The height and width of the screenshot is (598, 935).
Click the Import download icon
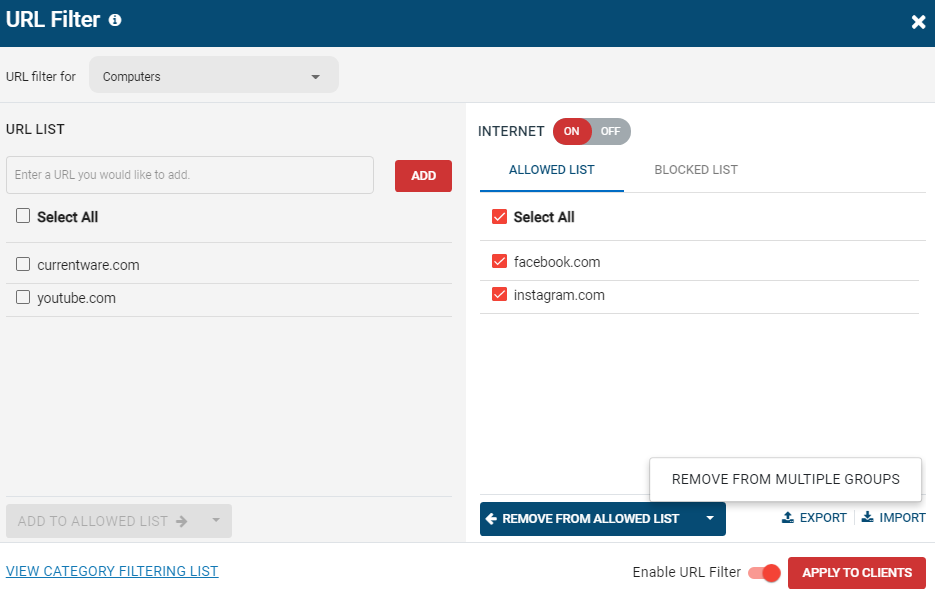[x=868, y=517]
